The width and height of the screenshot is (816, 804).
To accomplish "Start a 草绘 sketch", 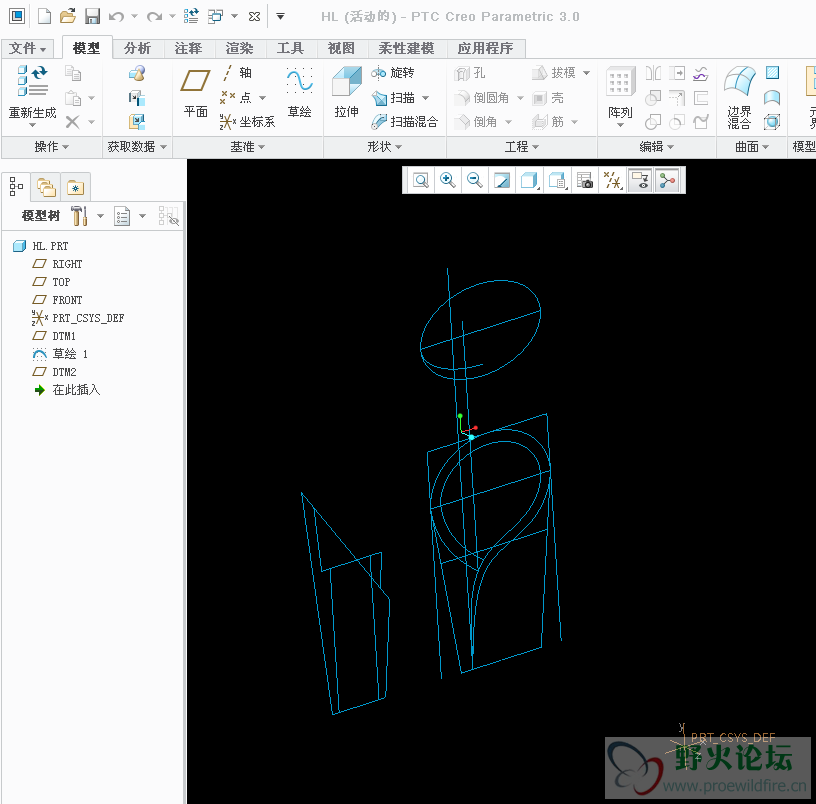I will pos(300,93).
